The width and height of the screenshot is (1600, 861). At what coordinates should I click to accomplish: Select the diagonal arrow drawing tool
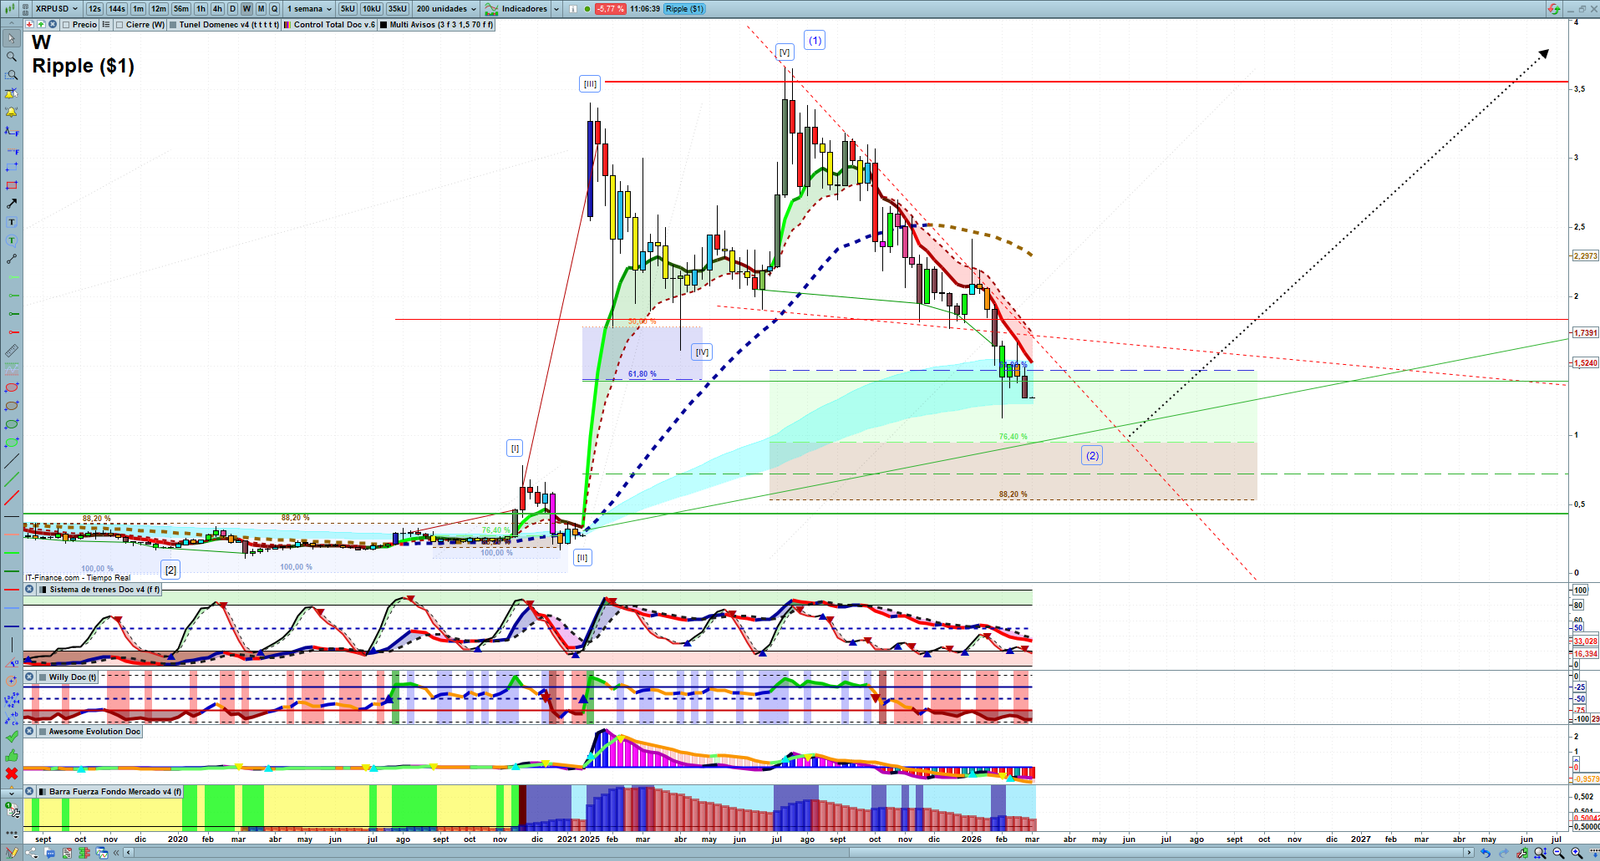(11, 203)
